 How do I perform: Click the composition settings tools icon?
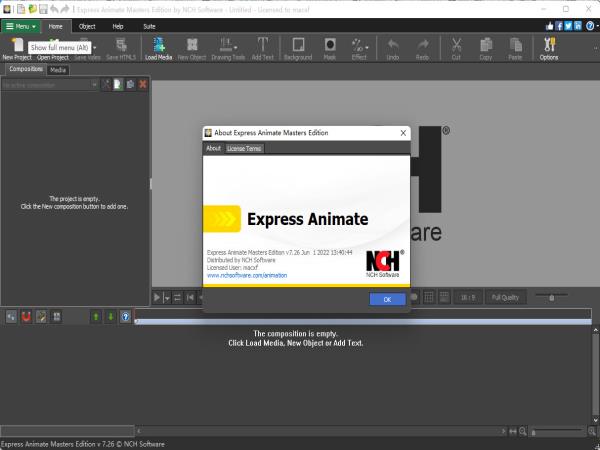click(106, 84)
